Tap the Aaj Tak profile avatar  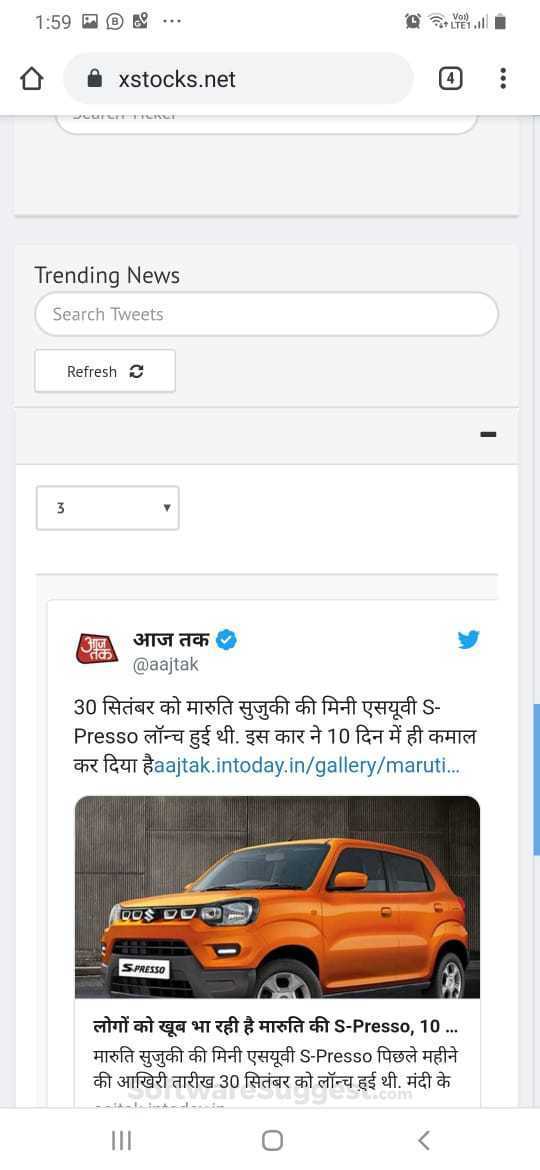coord(97,648)
